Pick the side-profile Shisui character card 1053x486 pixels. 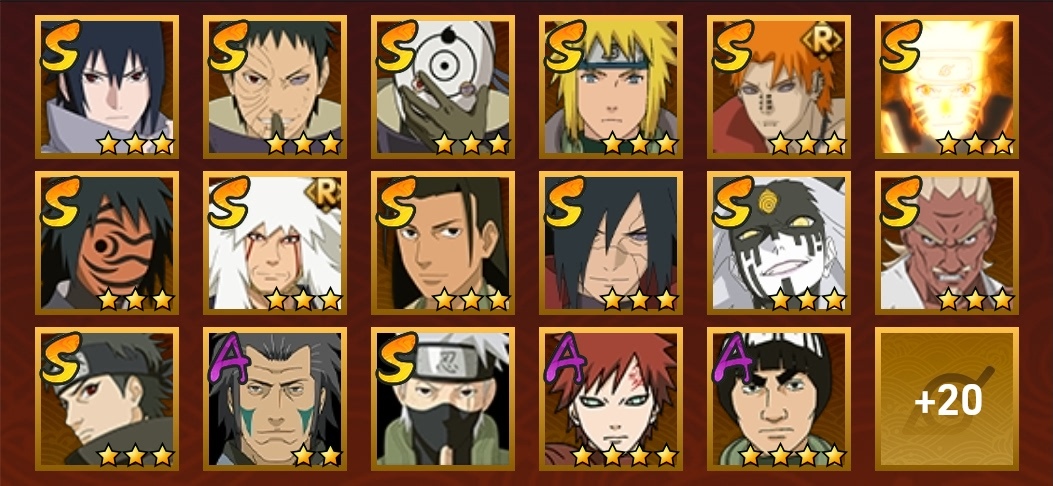click(x=107, y=399)
